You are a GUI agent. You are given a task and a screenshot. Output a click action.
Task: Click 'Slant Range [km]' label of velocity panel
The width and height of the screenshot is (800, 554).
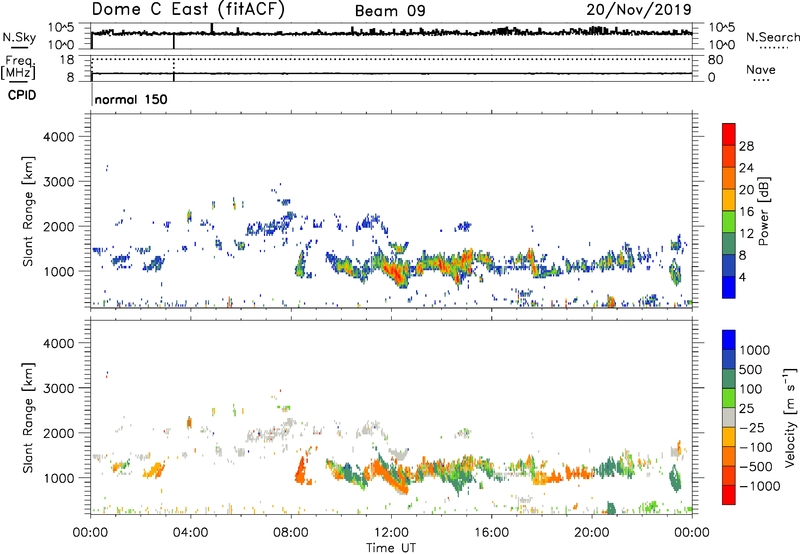(x=28, y=417)
